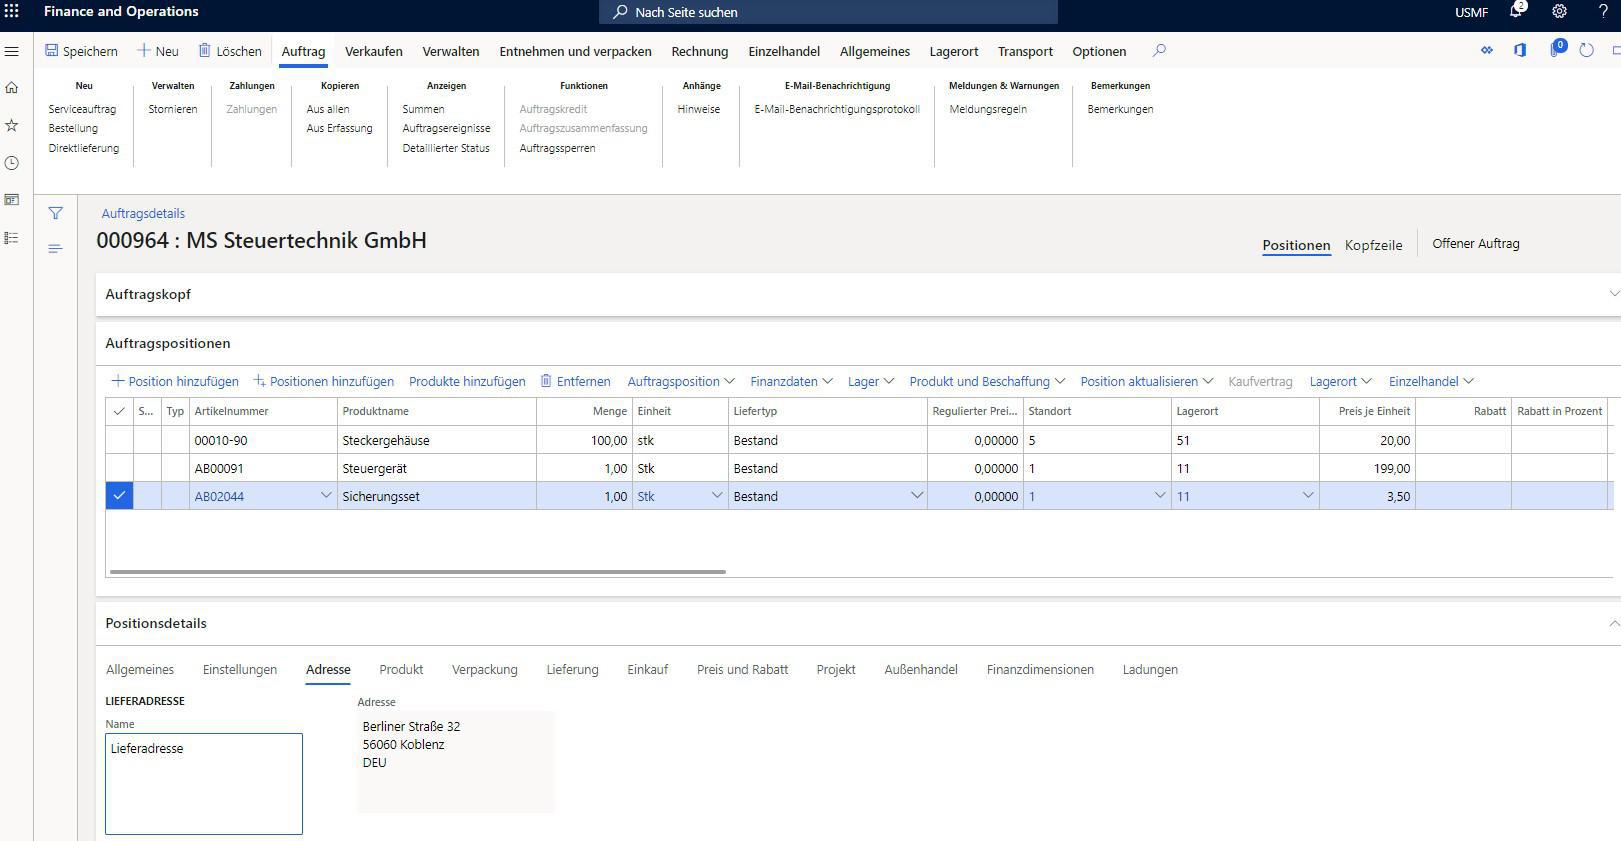This screenshot has width=1621, height=841.
Task: Click Summen in the Anzeigen group
Action: [423, 109]
